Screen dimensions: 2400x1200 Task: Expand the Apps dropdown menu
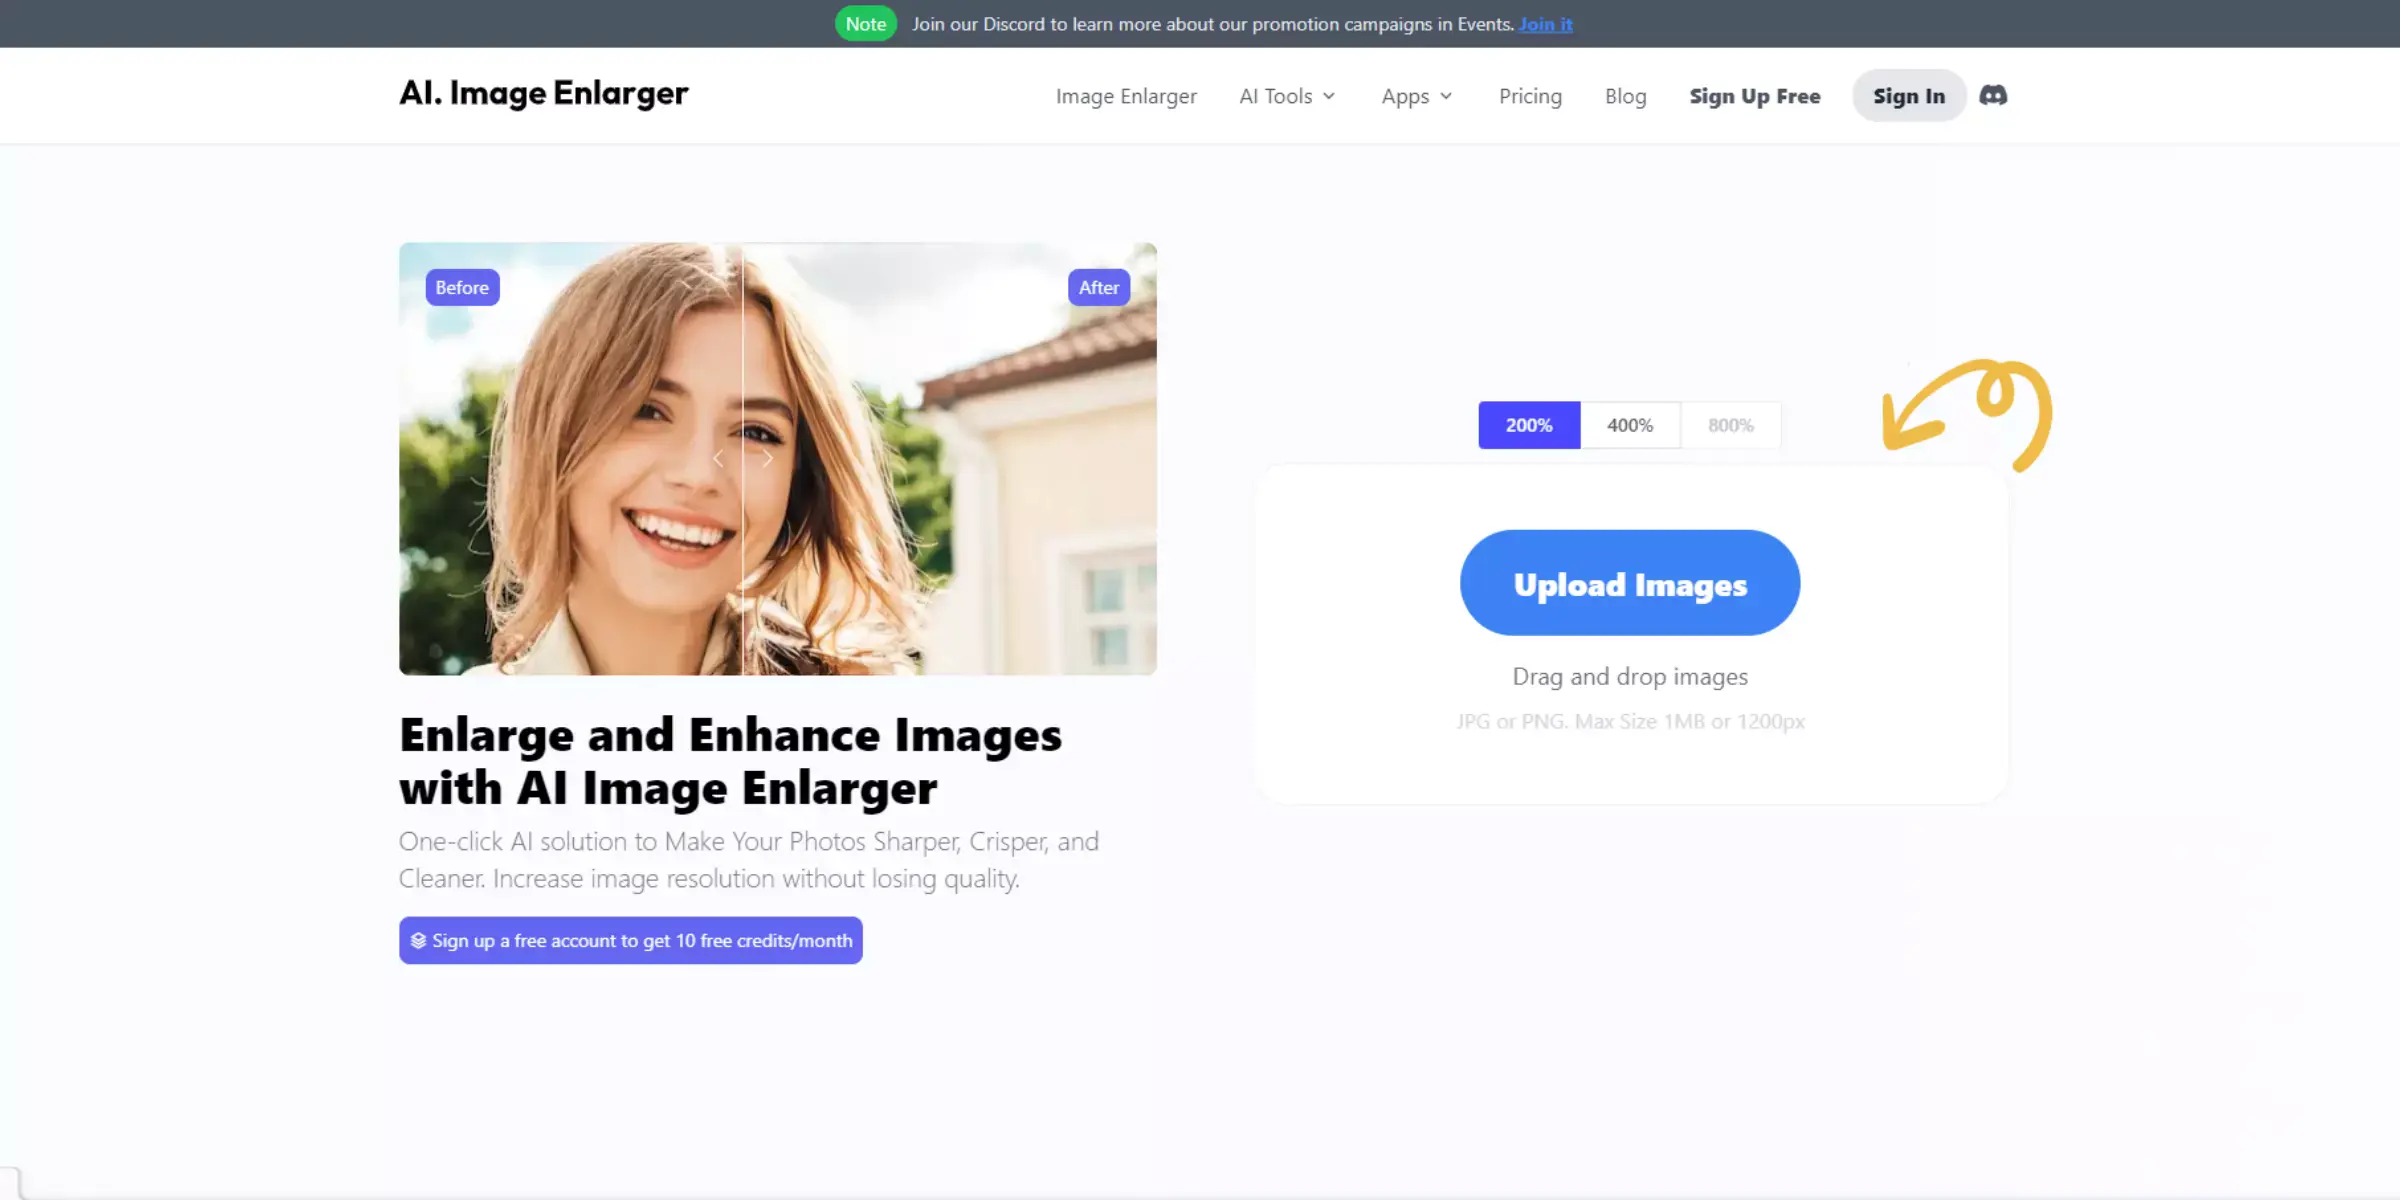(1416, 95)
